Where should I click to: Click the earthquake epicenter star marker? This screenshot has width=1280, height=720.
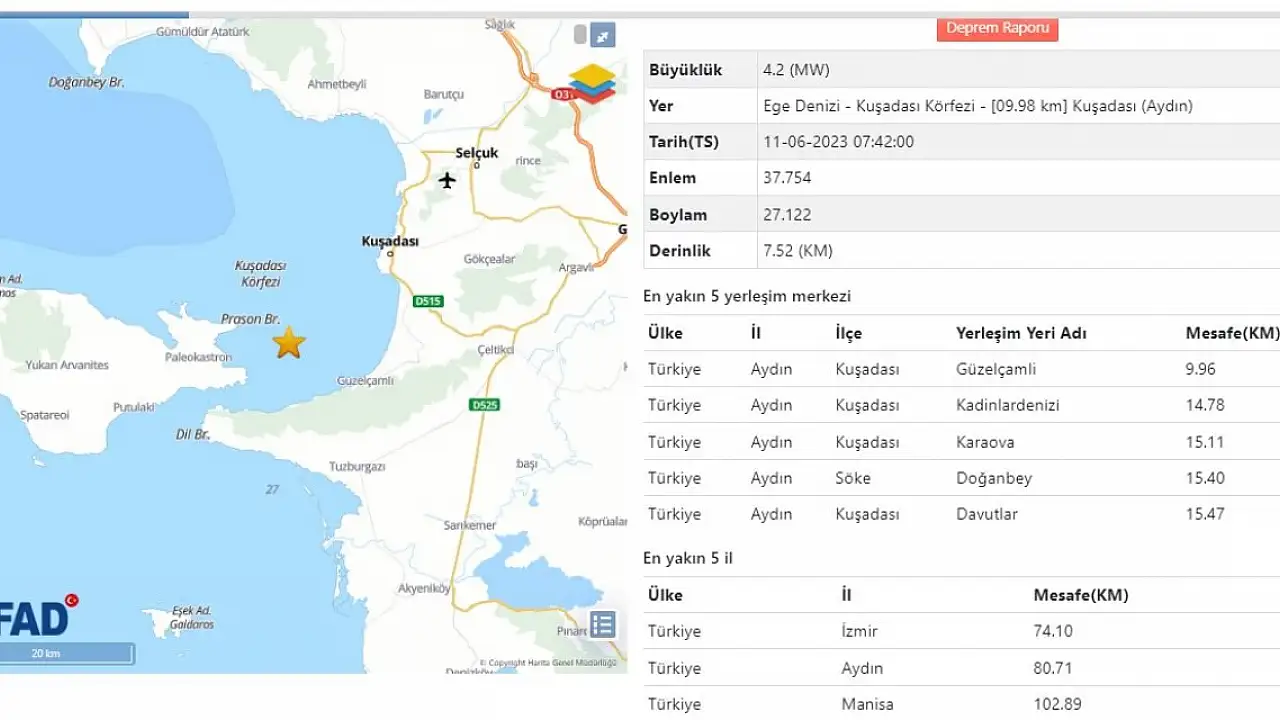point(289,342)
